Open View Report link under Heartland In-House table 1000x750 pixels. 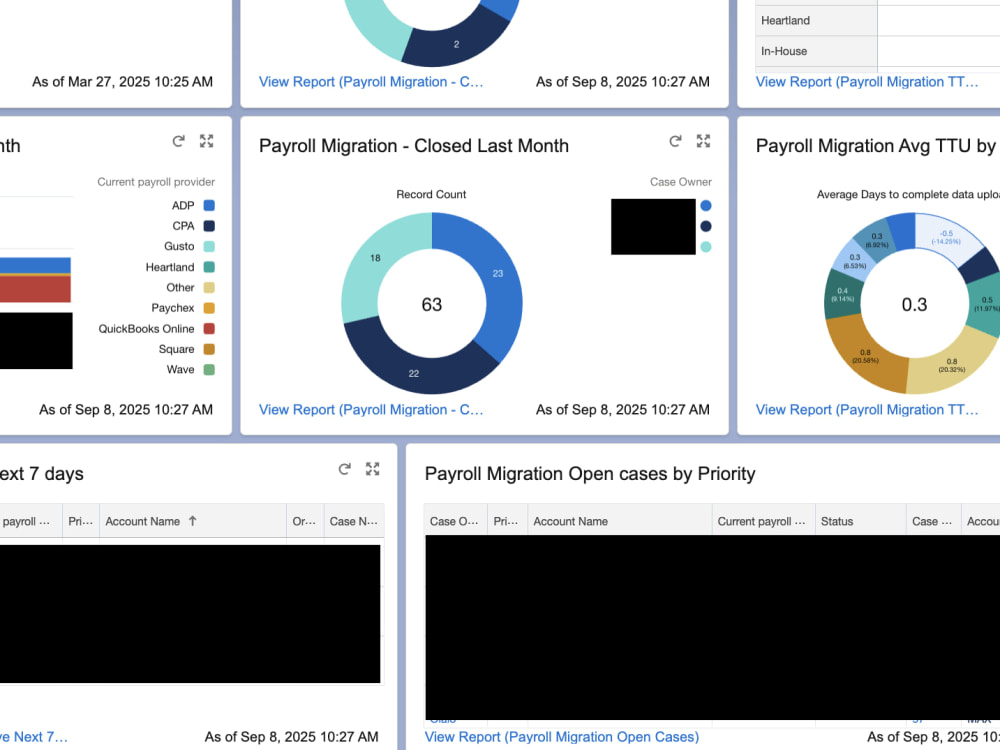click(x=867, y=82)
